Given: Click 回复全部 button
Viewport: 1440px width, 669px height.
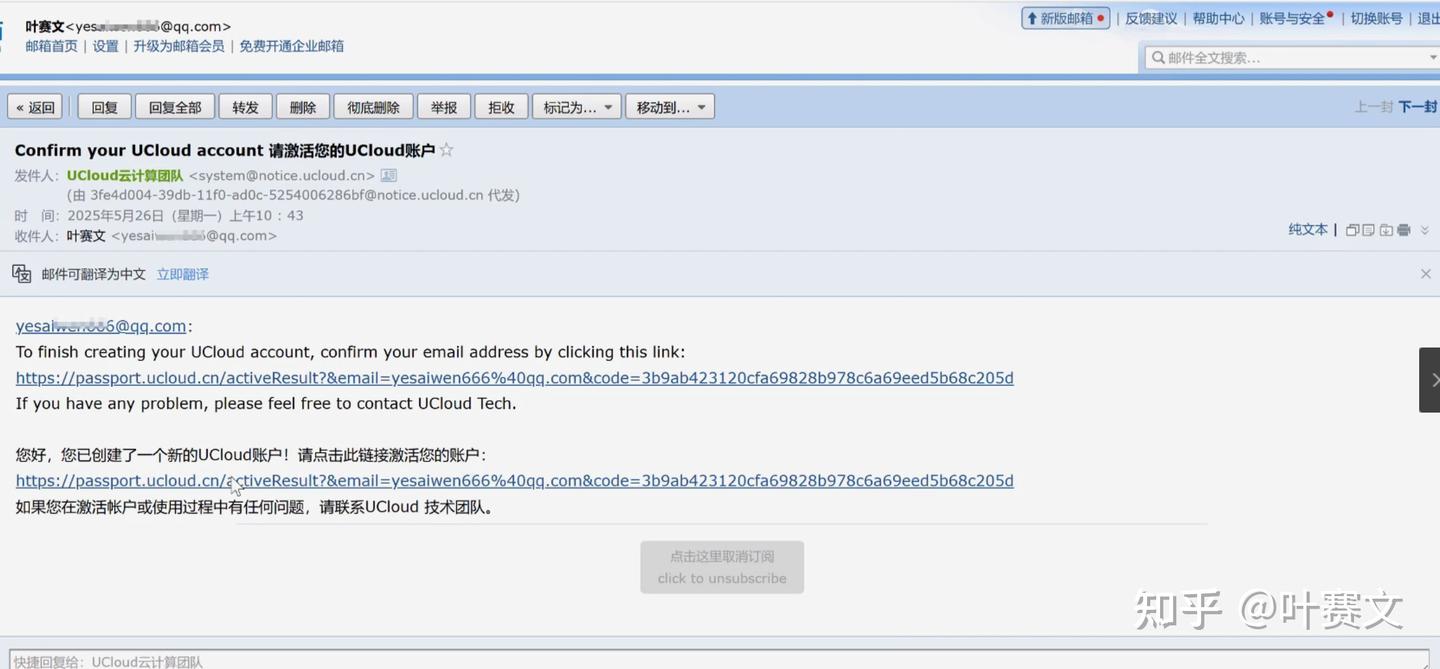Looking at the screenshot, I should (175, 107).
